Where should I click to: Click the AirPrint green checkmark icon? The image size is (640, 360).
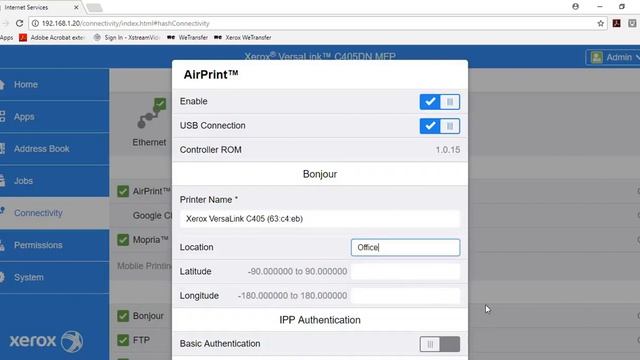pyautogui.click(x=123, y=191)
